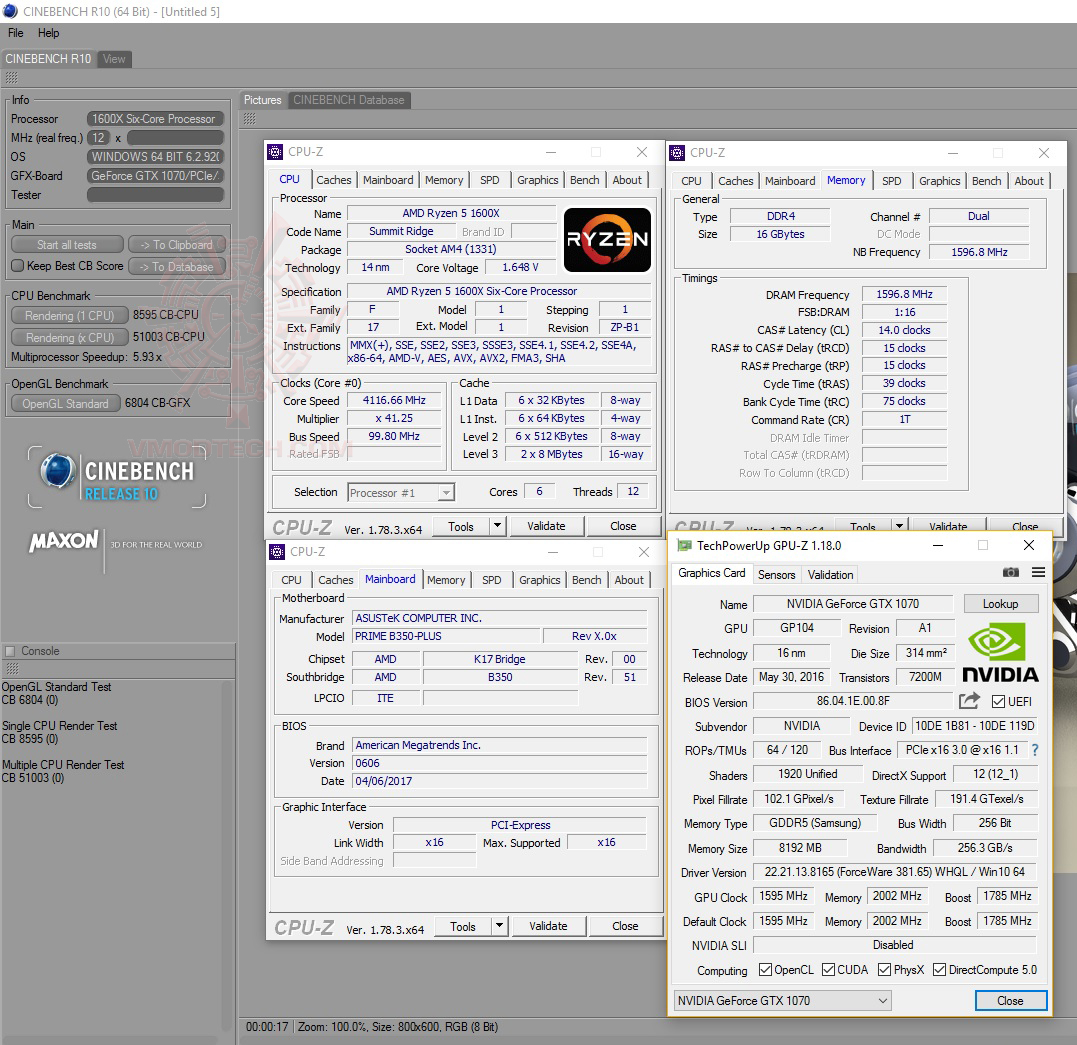The width and height of the screenshot is (1077, 1045).
Task: Click the Ryzen logo in CPU-Z
Action: tap(607, 240)
